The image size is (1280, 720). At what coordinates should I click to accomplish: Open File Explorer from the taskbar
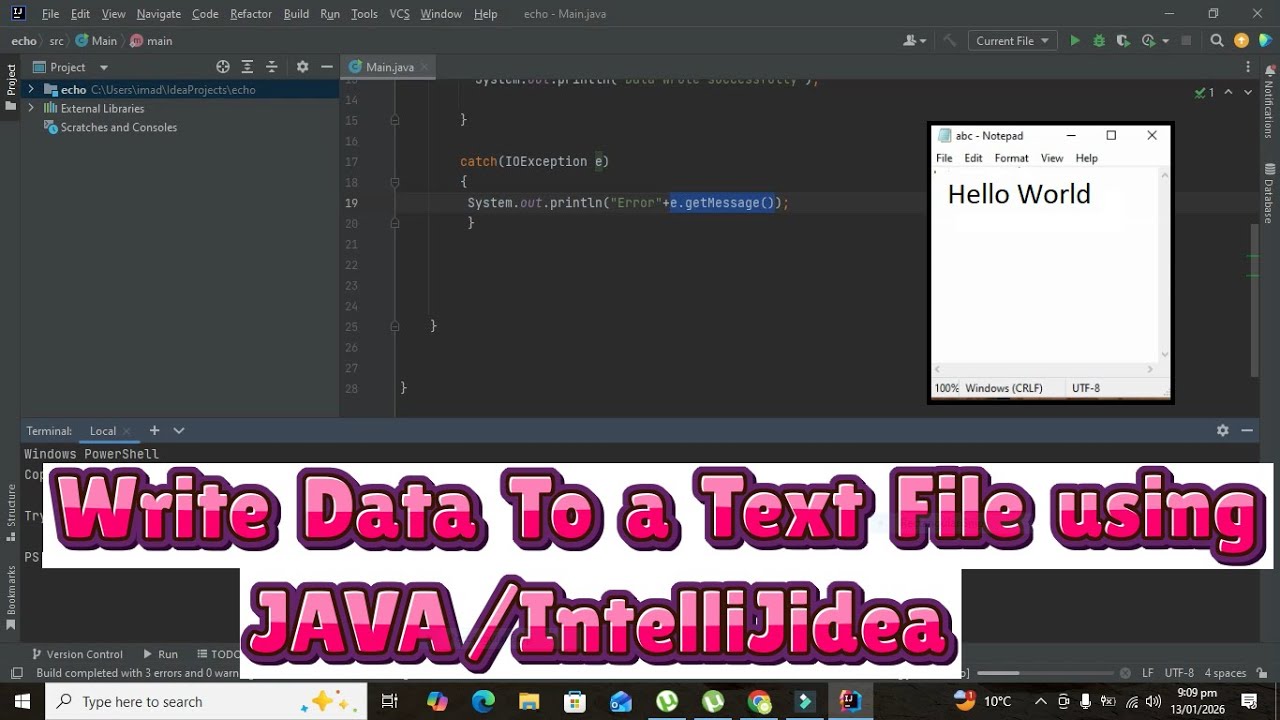click(x=529, y=701)
